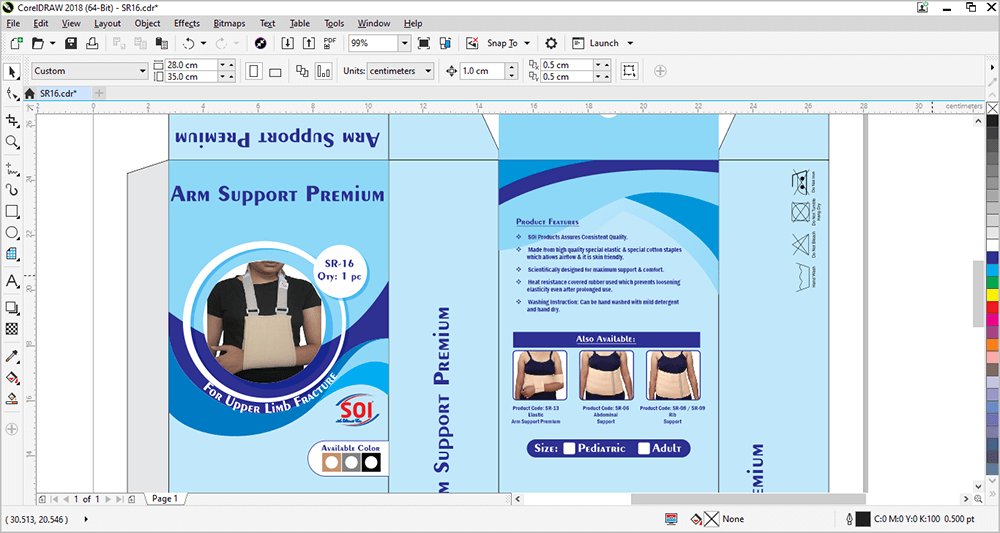Expand the status bar coordinates arrow

point(85,519)
